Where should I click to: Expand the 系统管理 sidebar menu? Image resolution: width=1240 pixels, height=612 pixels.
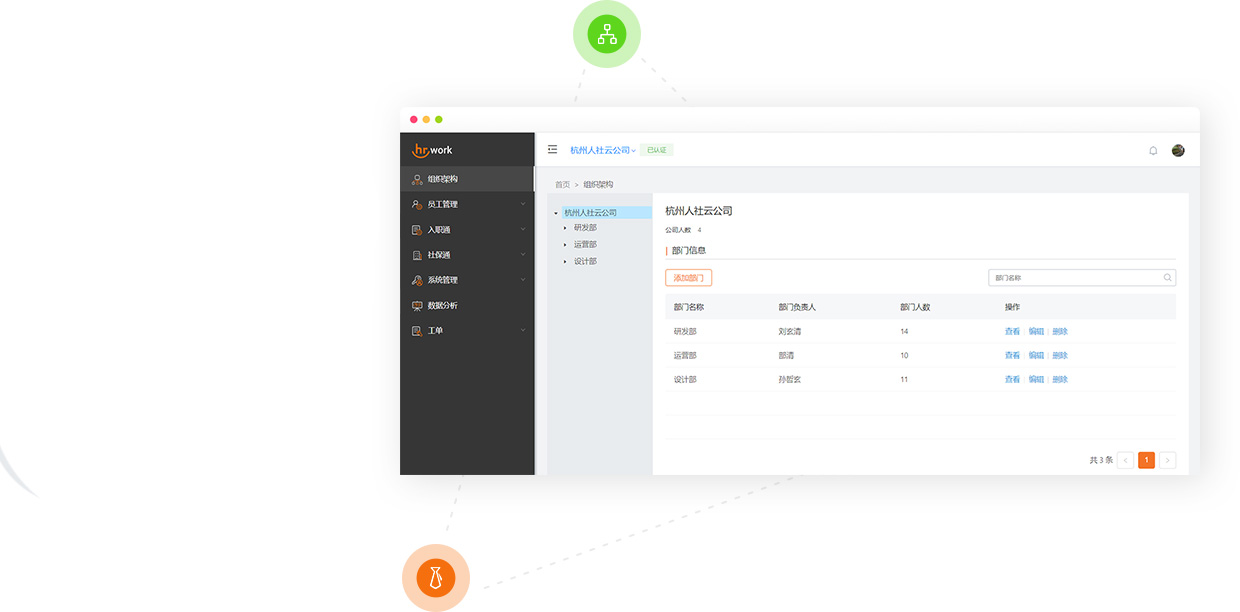[x=470, y=280]
